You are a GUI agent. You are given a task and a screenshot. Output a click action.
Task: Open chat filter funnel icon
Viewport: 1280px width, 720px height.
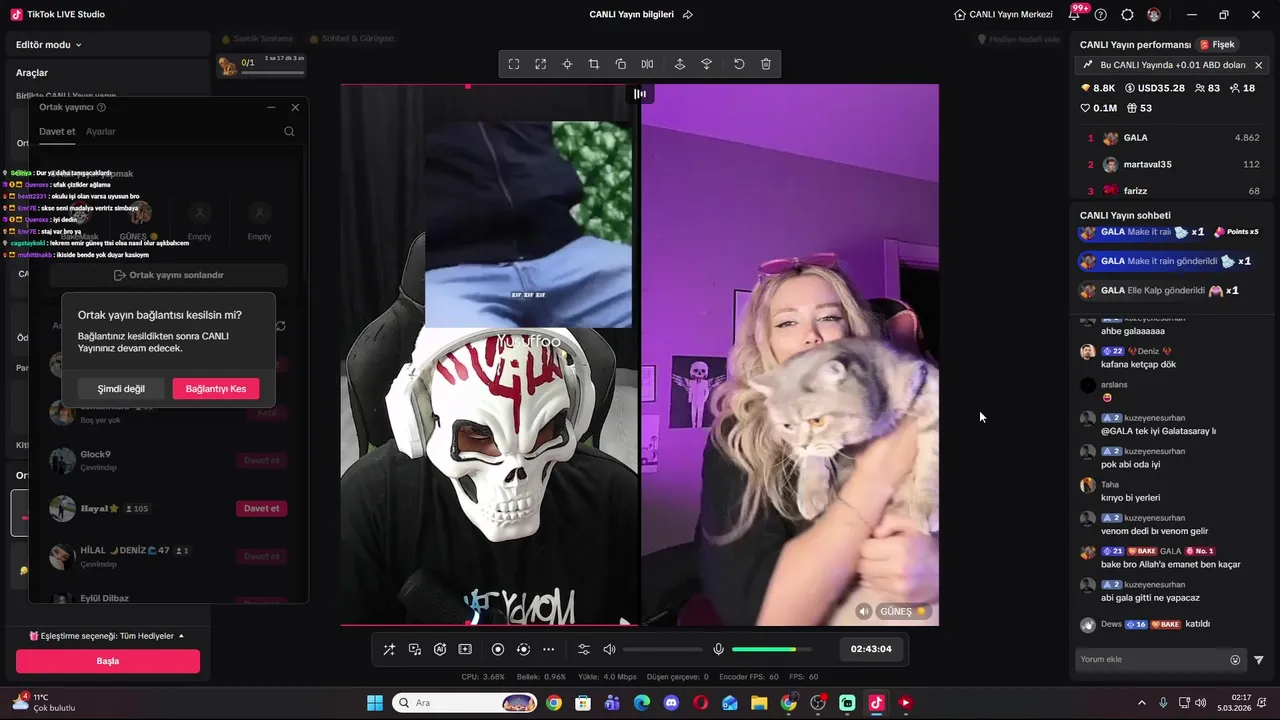[1259, 660]
